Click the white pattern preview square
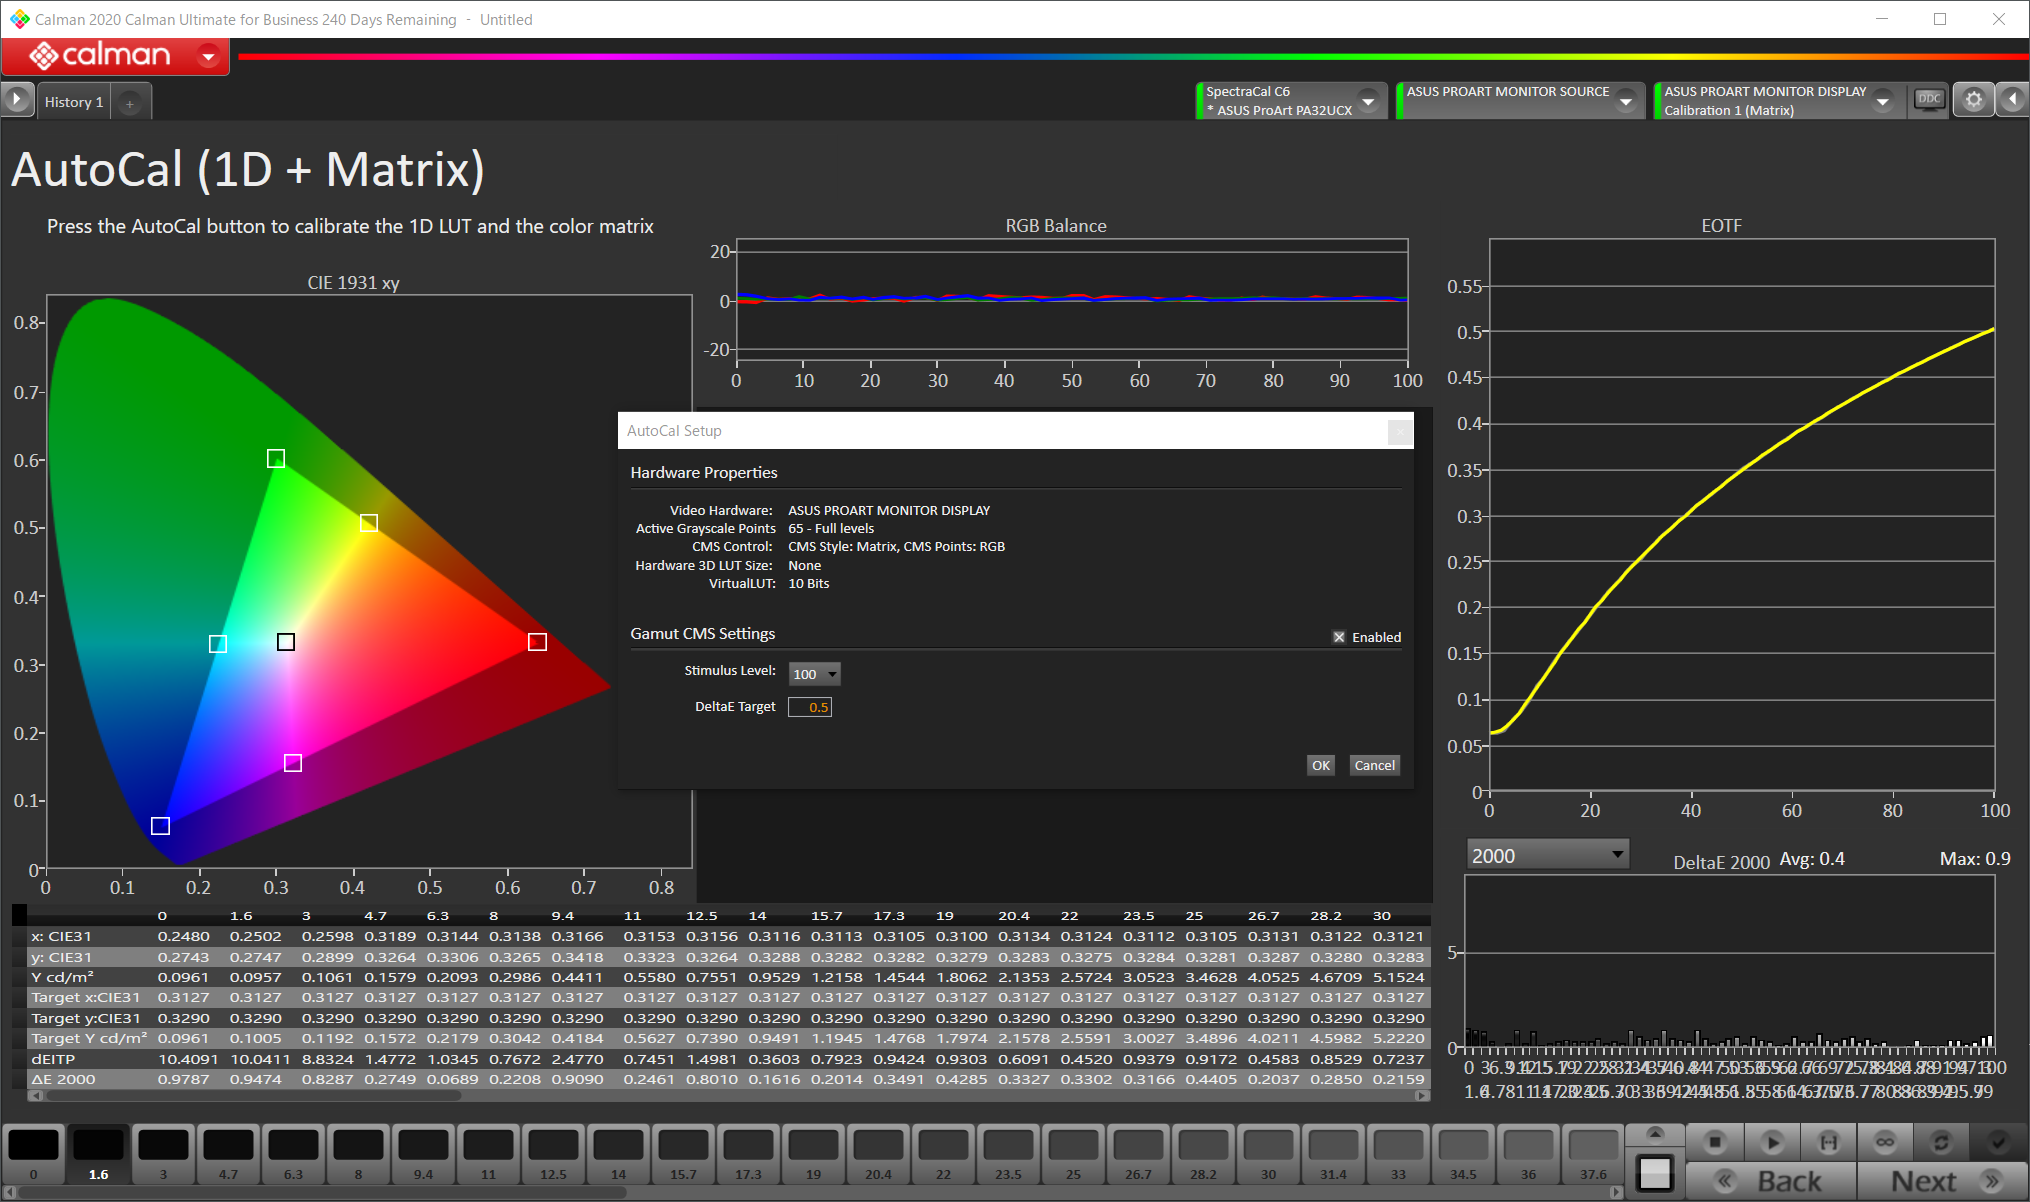2030x1202 pixels. click(1655, 1173)
